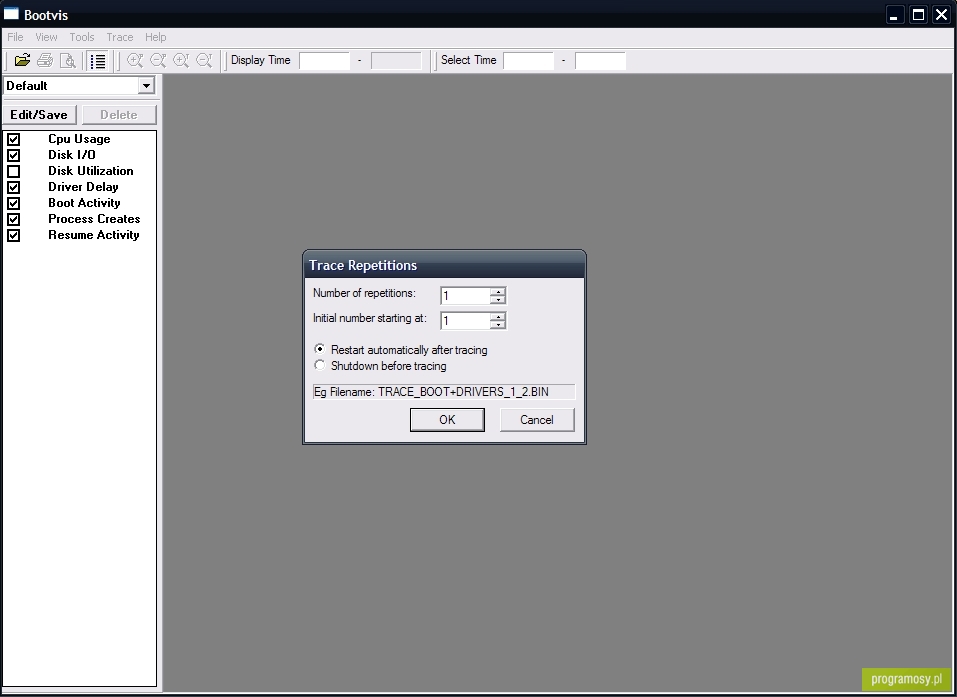Toggle the Driver Delay checkbox
Viewport: 957px width, 697px height.
(x=13, y=187)
